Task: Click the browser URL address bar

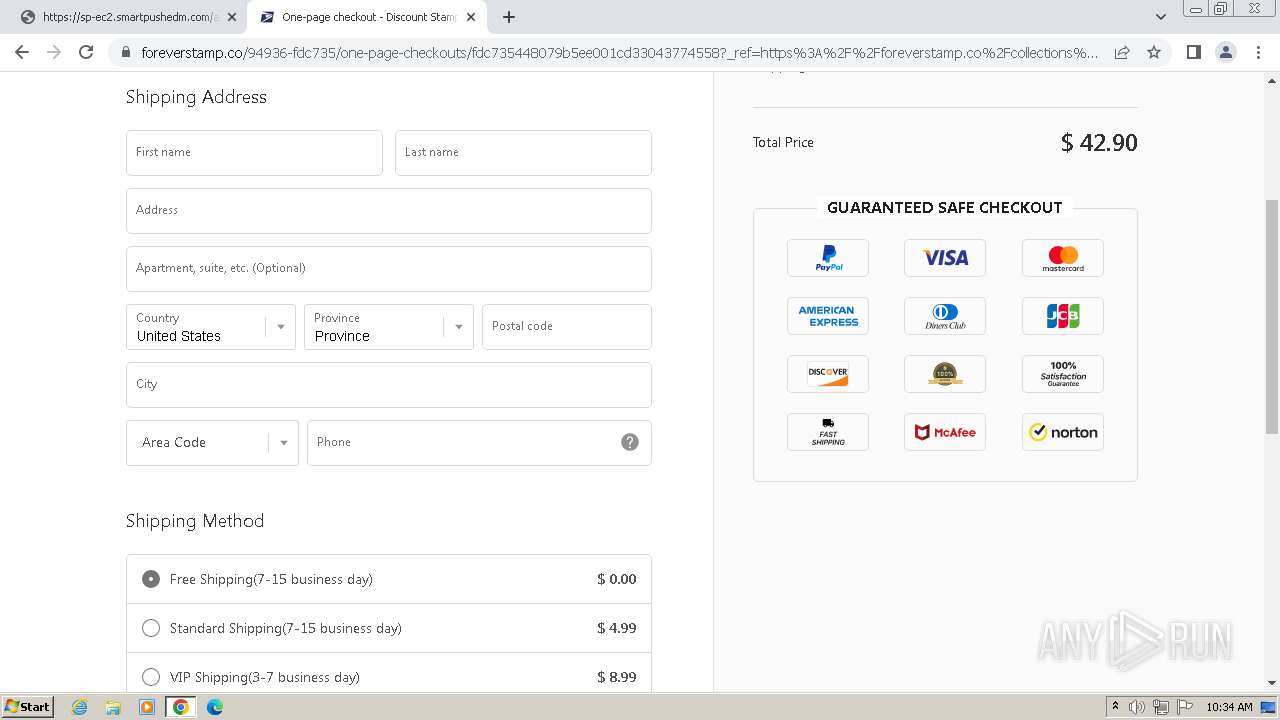Action: (619, 52)
